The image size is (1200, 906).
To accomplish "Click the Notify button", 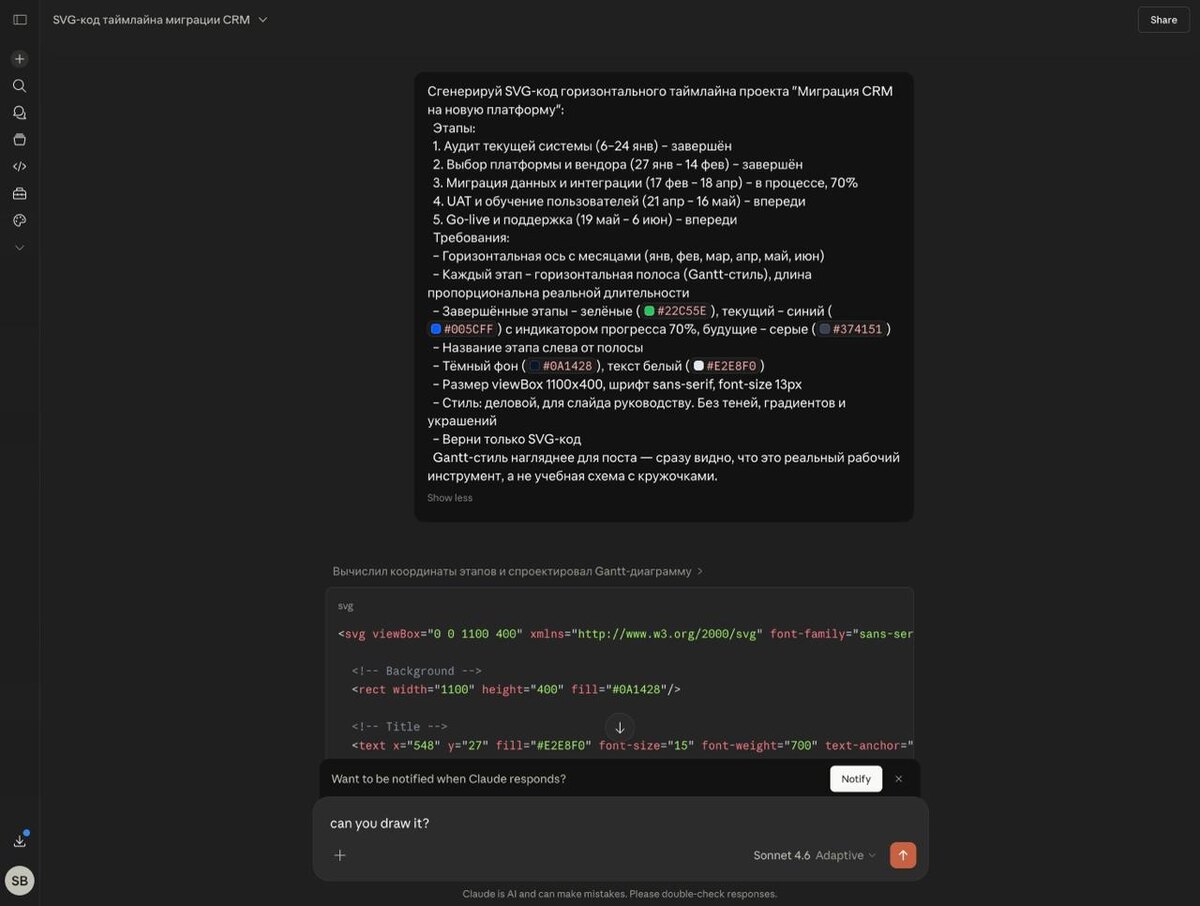I will point(856,779).
